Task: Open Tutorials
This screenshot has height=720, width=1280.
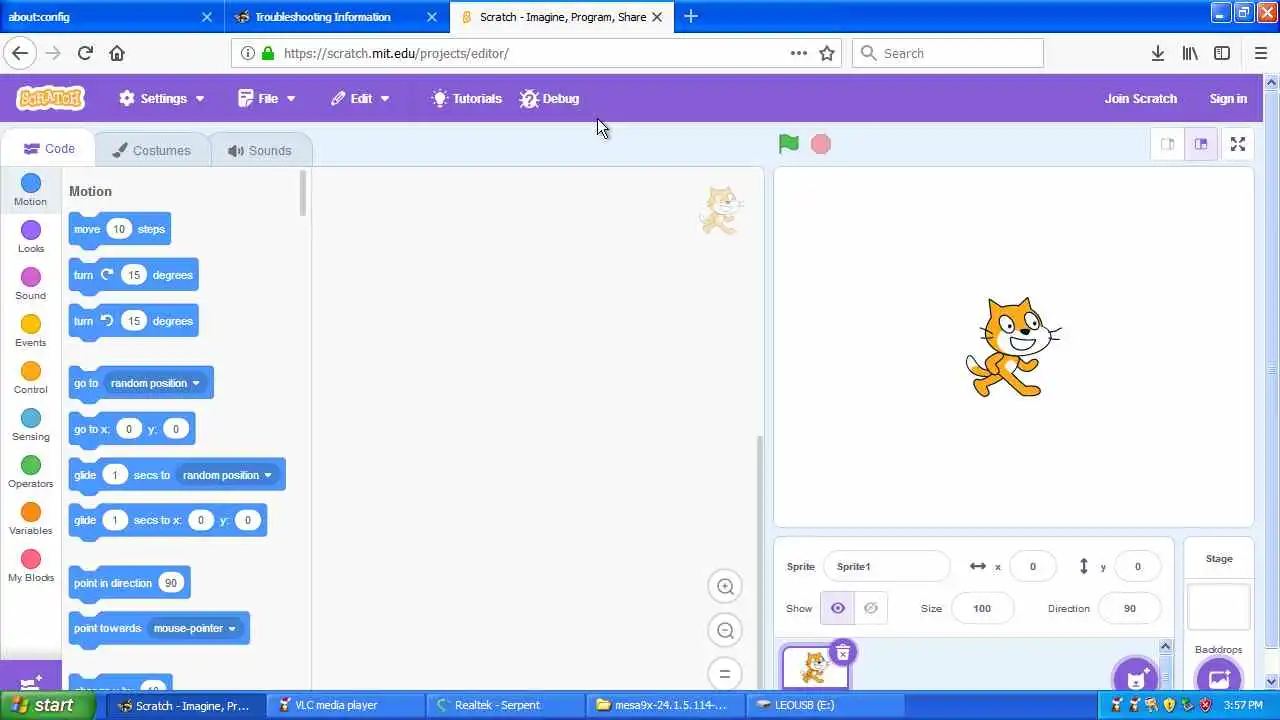Action: [466, 98]
